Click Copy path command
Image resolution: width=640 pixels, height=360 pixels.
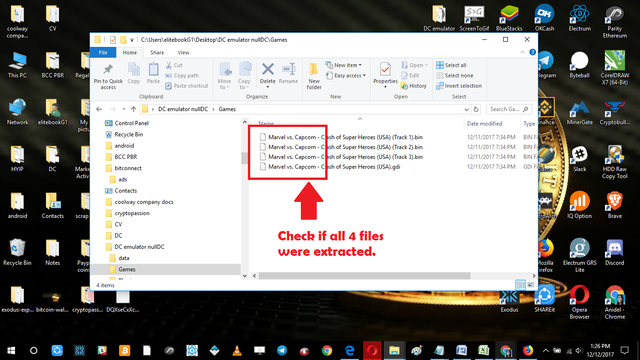pos(182,76)
